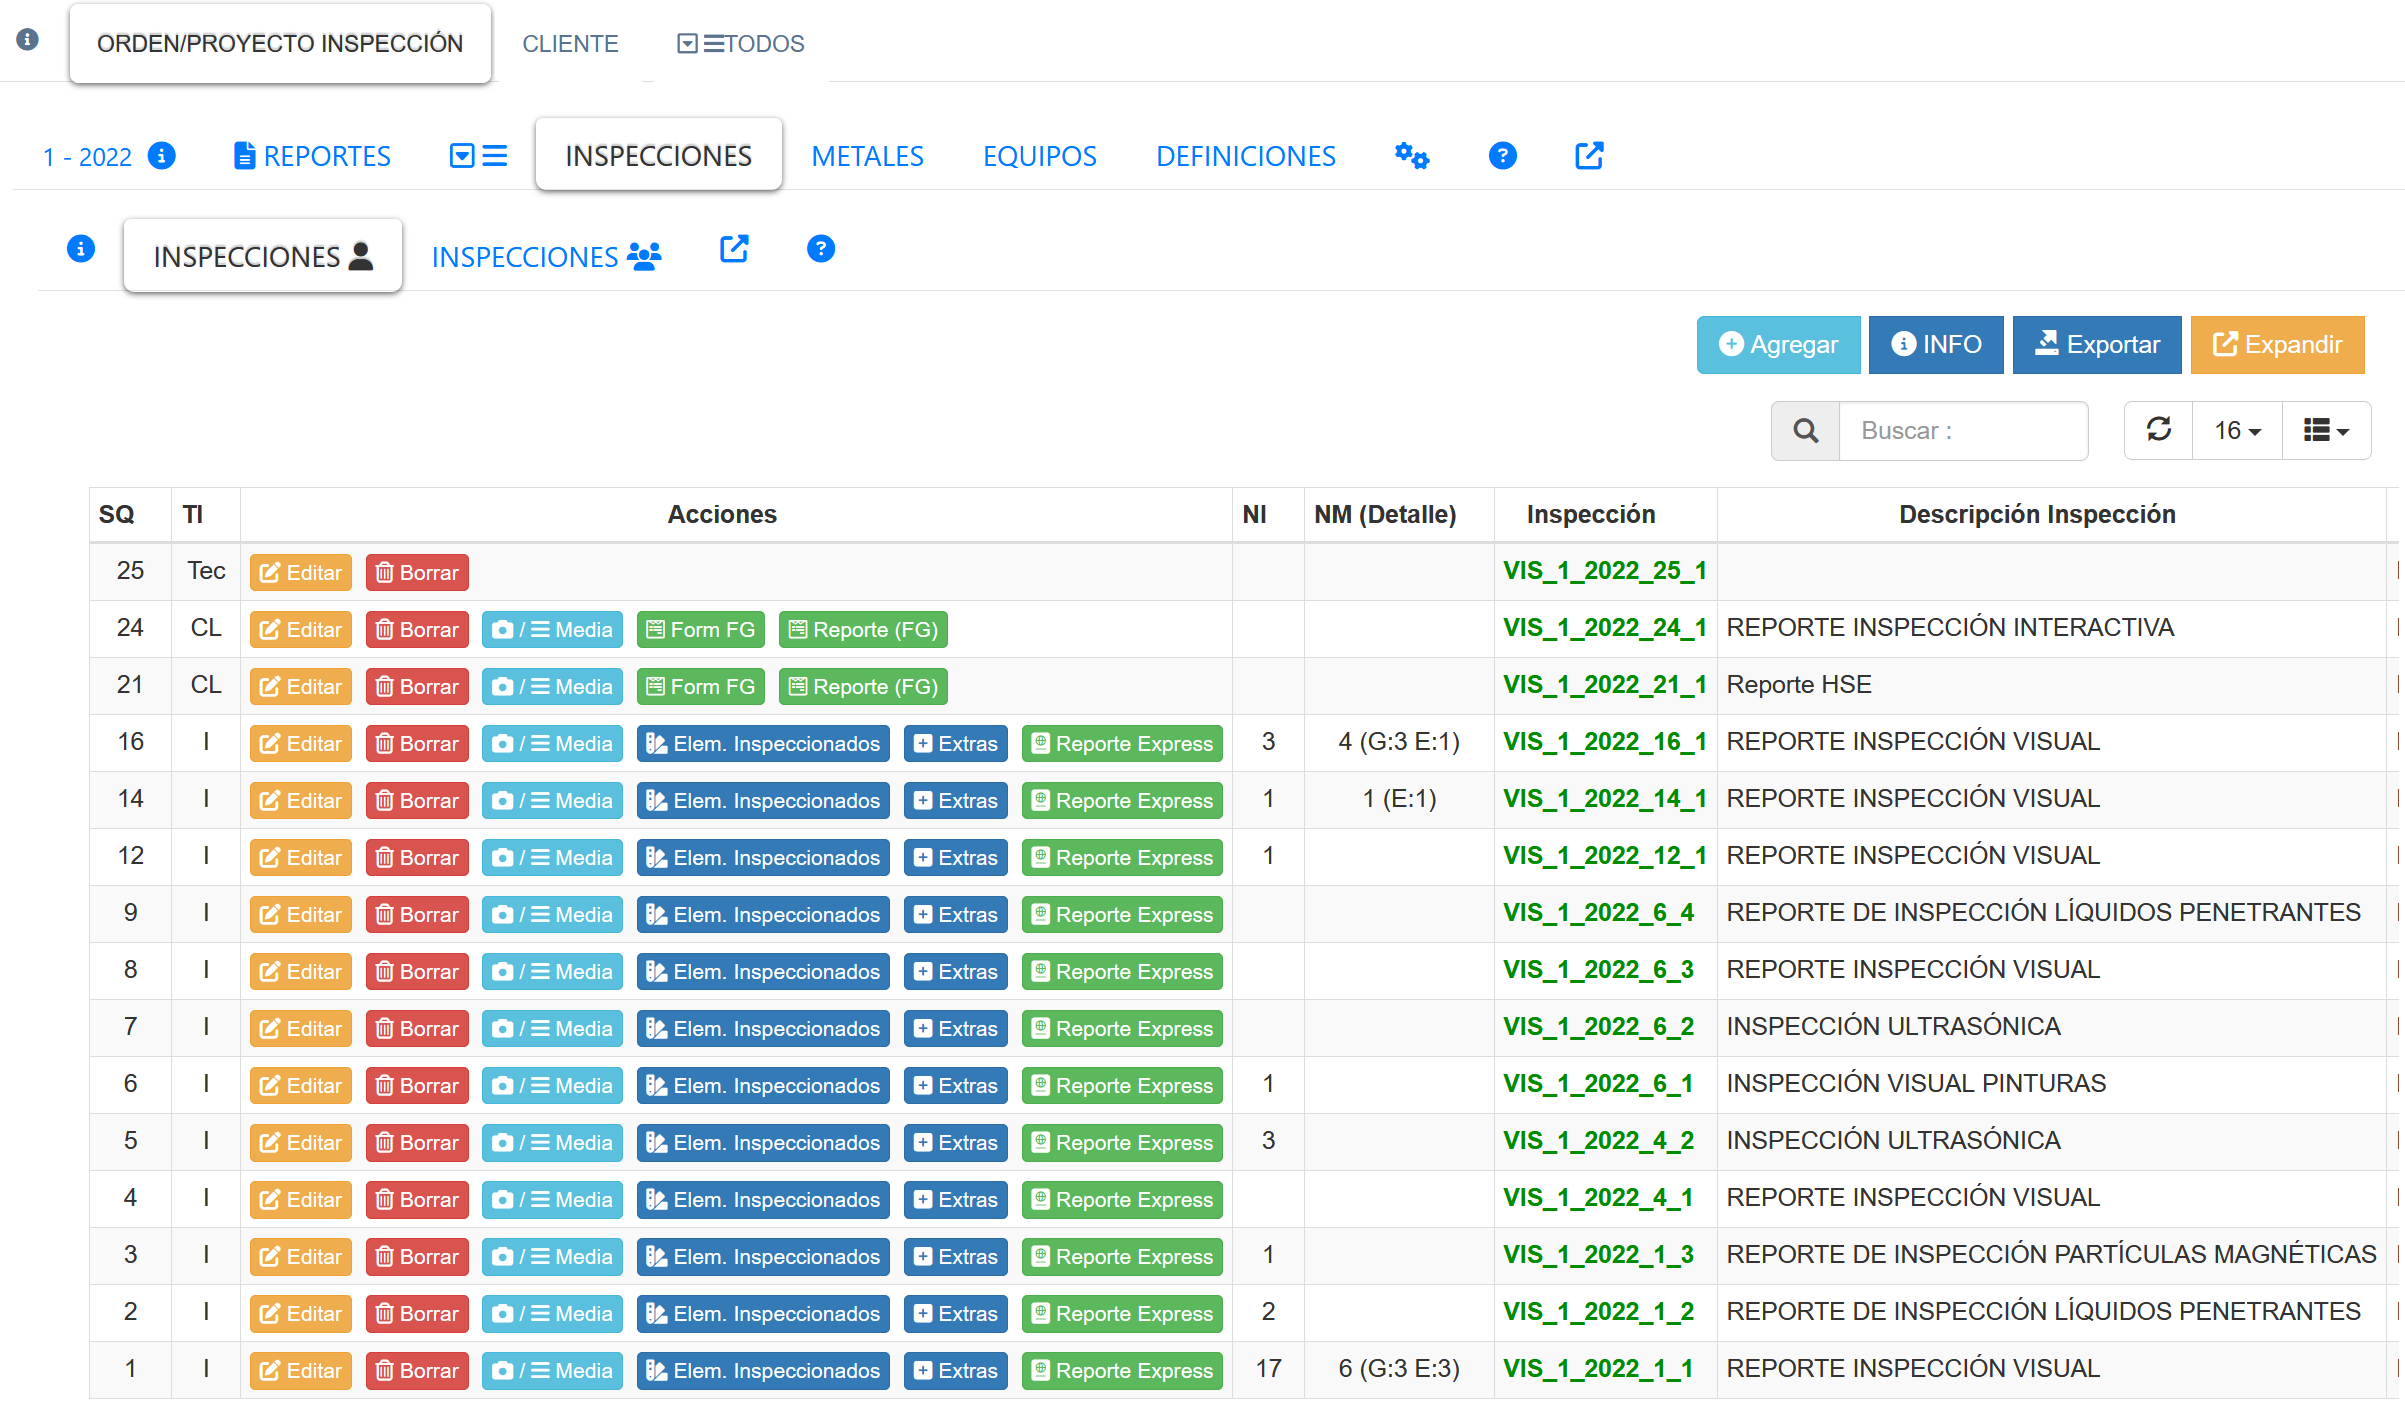Click the refresh table icon

coord(2158,430)
